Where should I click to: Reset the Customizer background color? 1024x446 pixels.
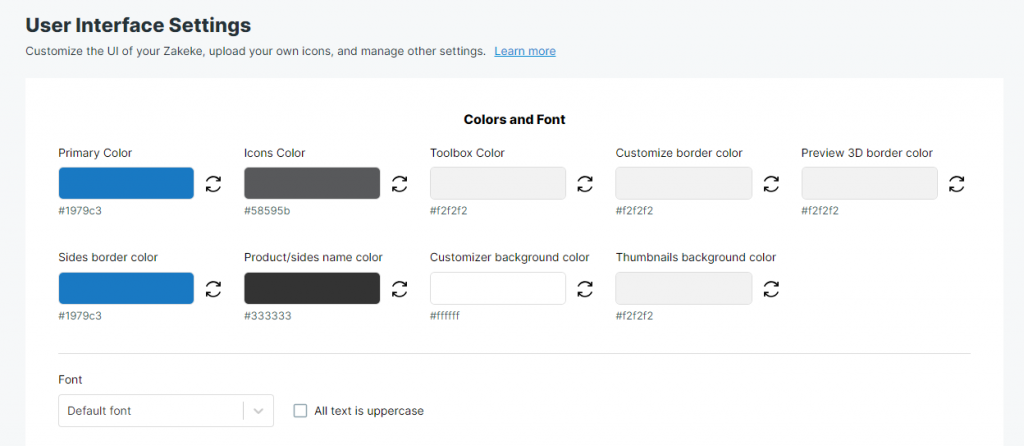click(x=585, y=289)
